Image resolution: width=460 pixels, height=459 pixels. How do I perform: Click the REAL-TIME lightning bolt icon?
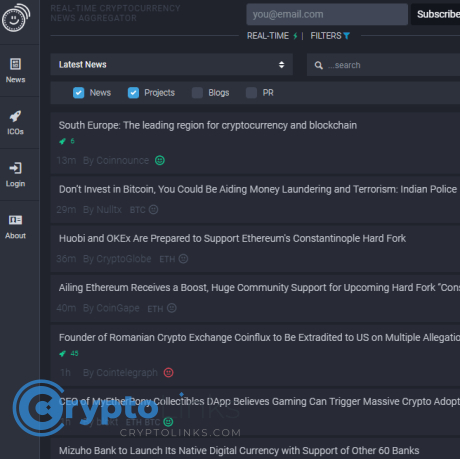[x=295, y=36]
